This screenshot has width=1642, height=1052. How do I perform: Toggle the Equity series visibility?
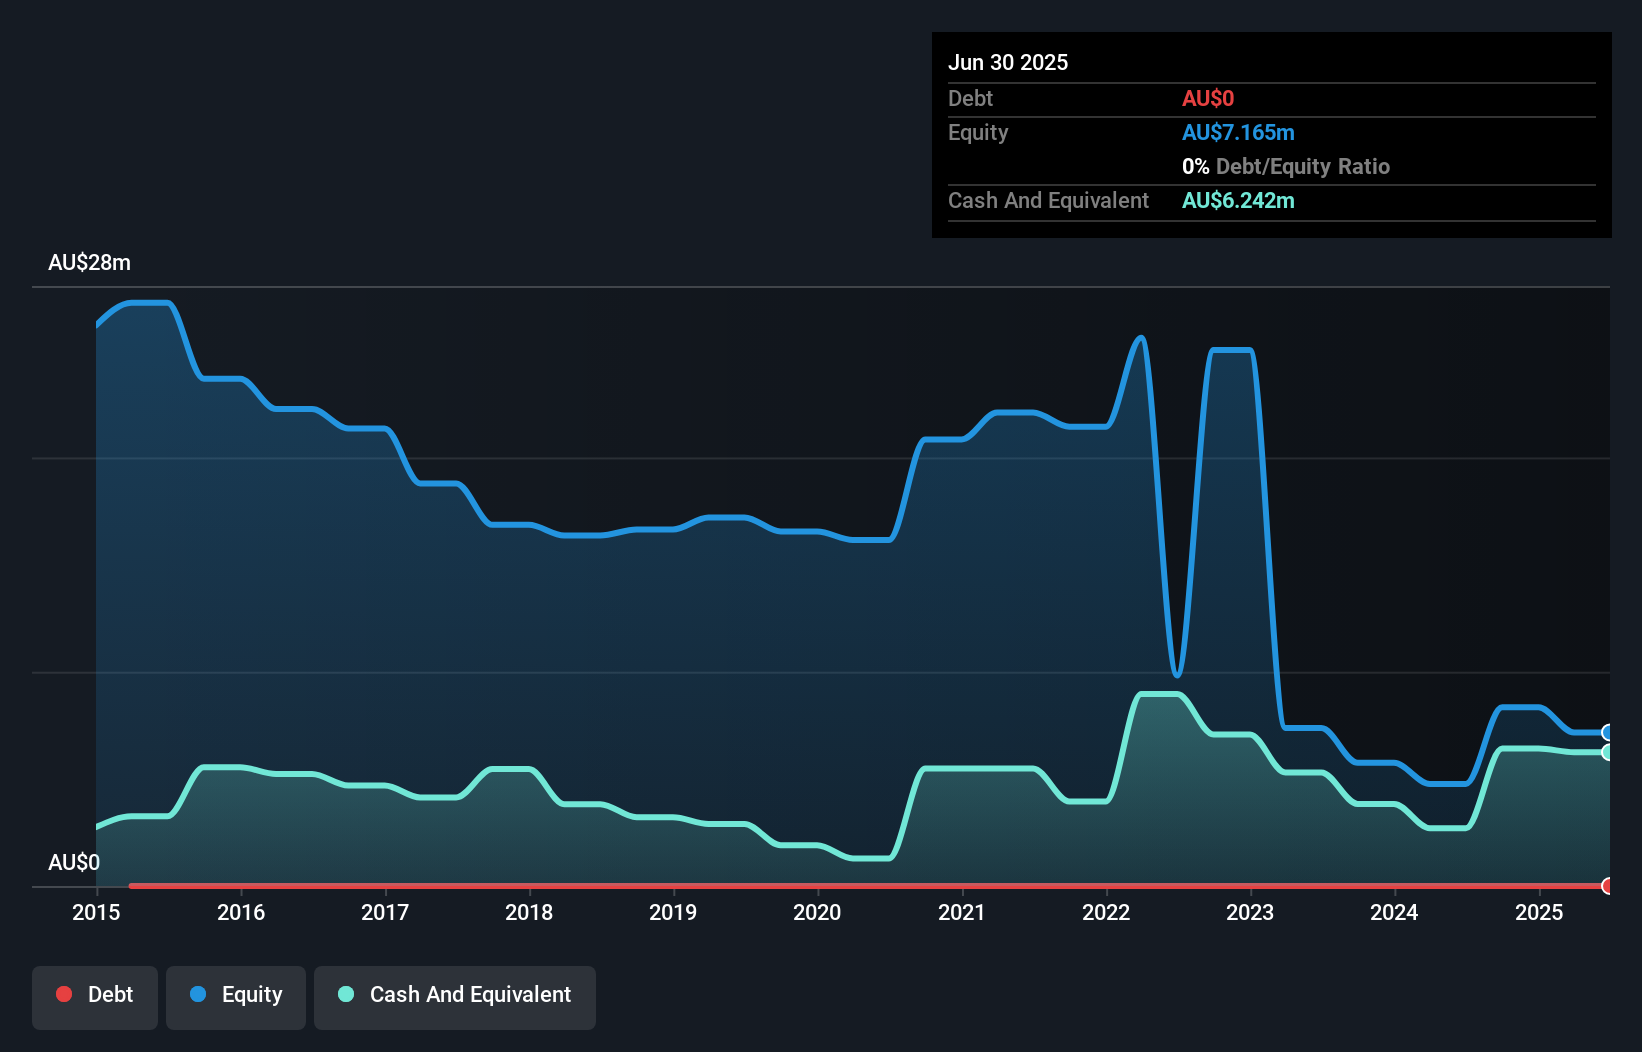tap(236, 995)
